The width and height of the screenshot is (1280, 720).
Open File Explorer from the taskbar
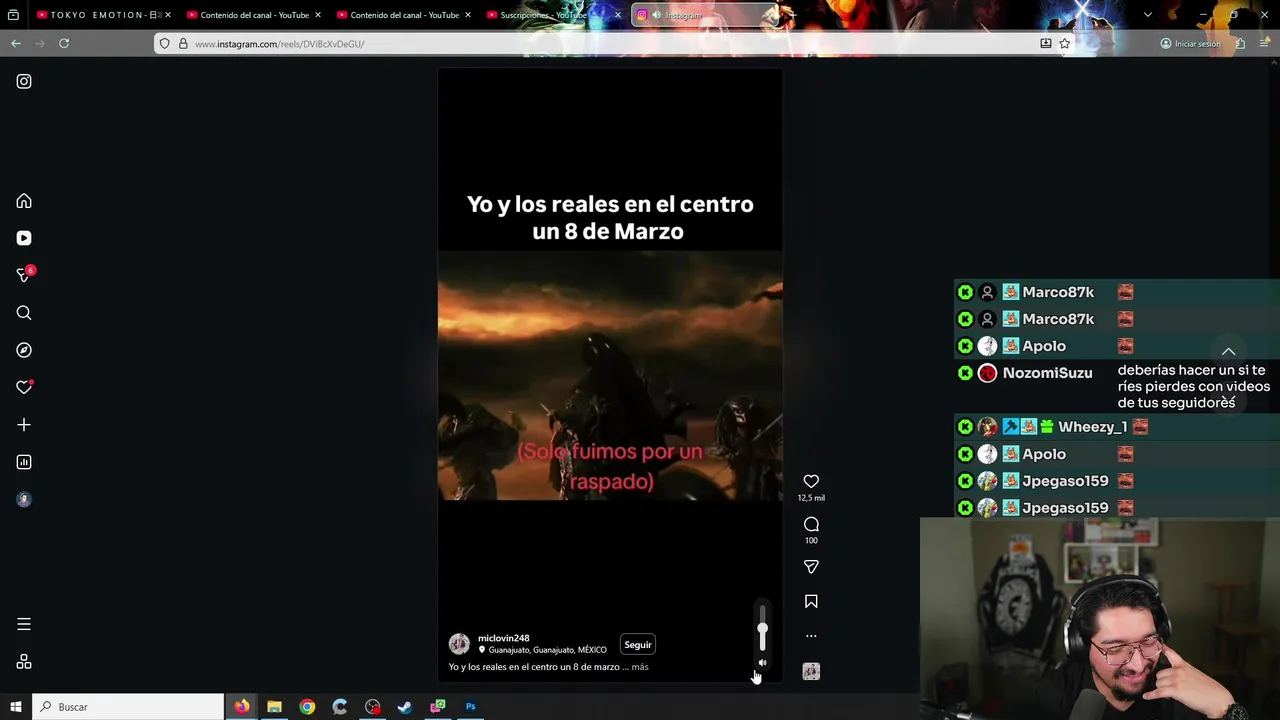(x=274, y=707)
